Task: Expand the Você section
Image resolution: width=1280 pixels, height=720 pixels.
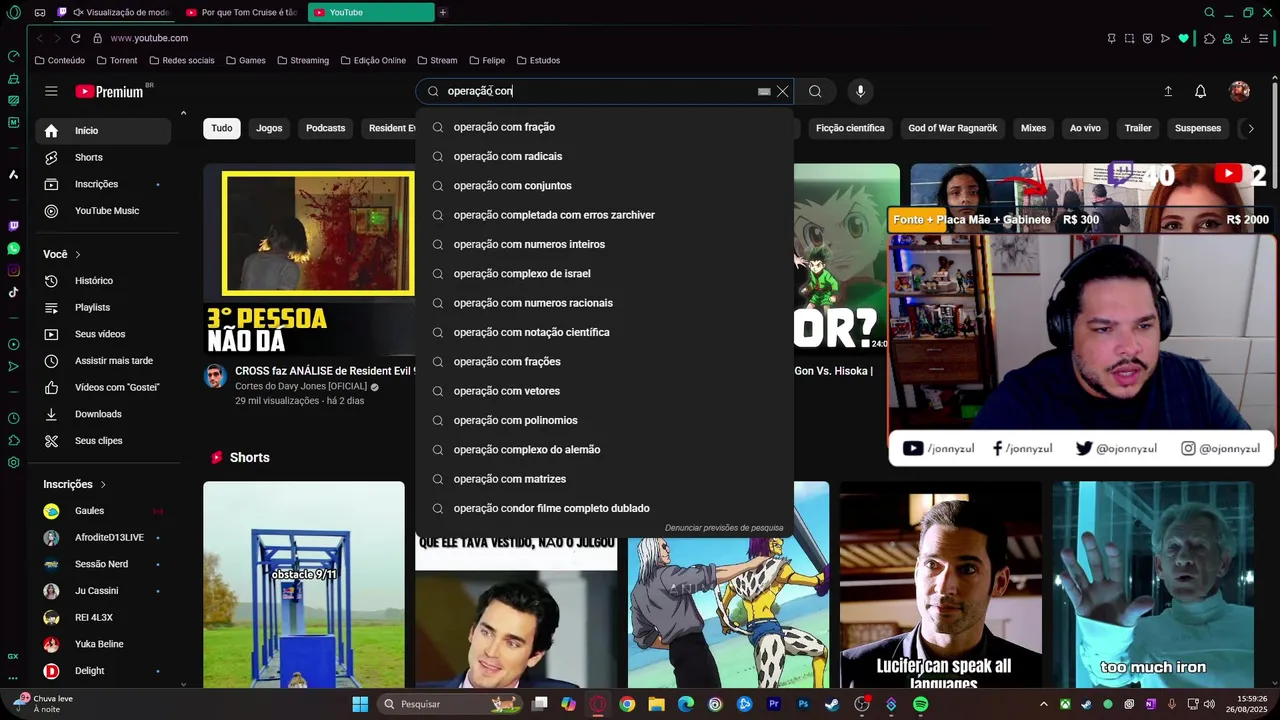Action: [x=62, y=254]
